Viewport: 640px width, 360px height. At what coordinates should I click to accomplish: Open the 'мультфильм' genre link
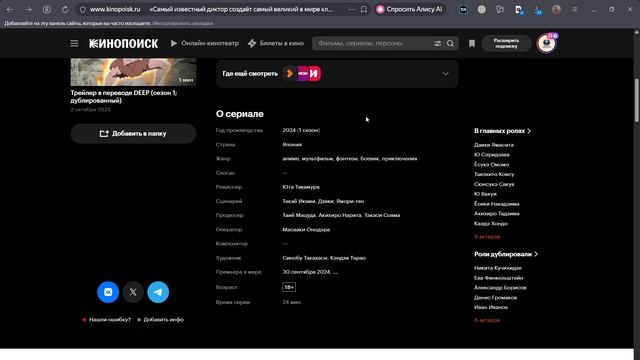(x=318, y=159)
